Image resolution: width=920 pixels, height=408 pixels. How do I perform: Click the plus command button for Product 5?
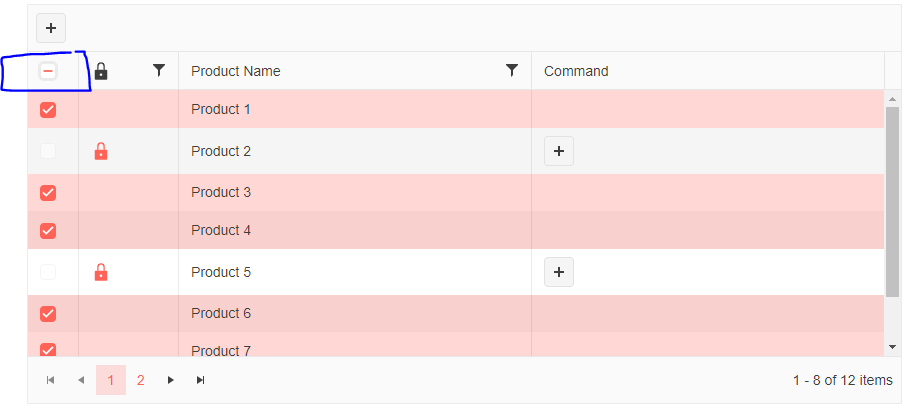point(559,272)
